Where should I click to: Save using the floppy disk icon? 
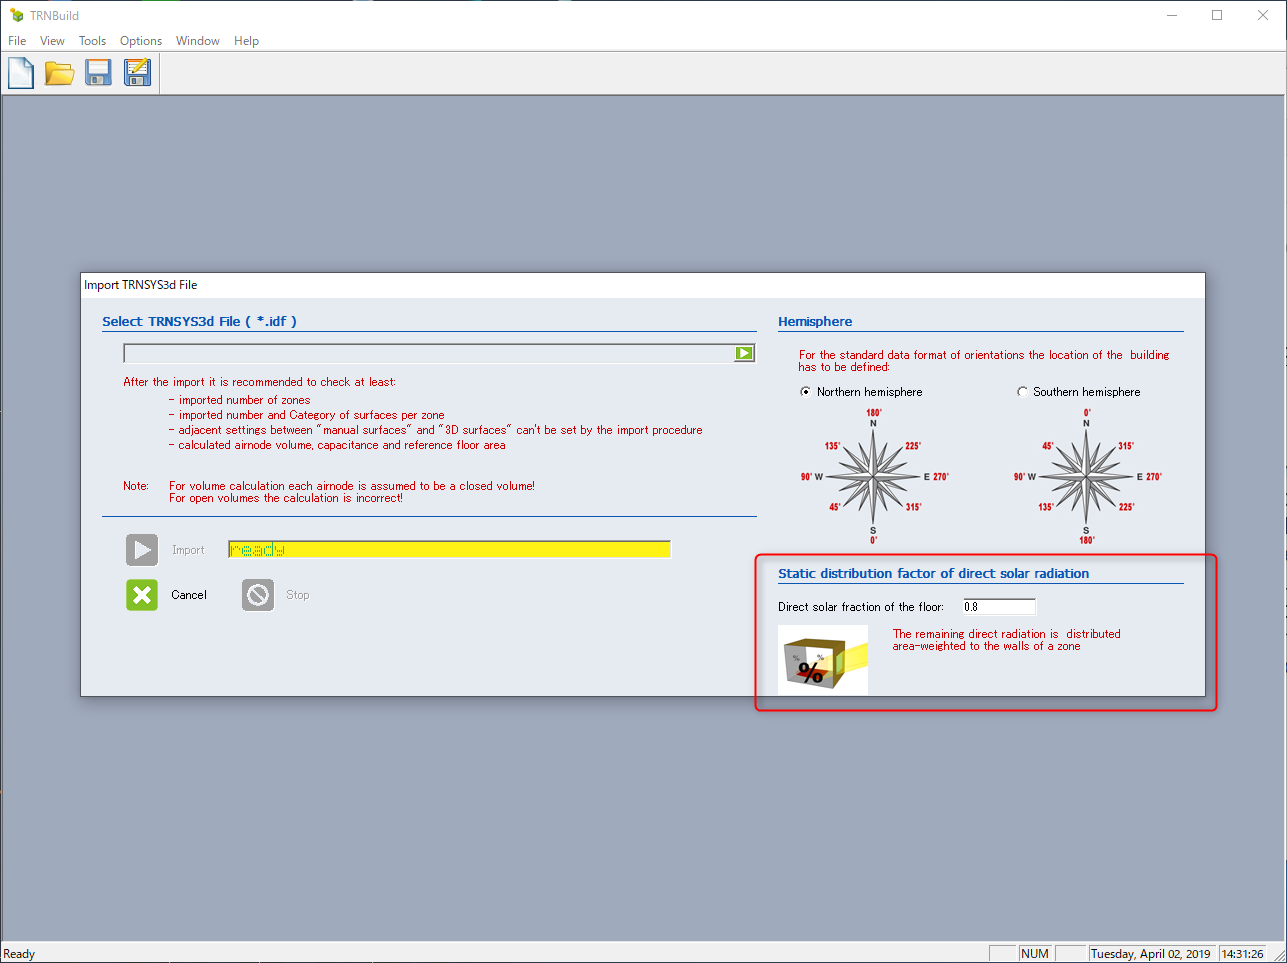[98, 73]
